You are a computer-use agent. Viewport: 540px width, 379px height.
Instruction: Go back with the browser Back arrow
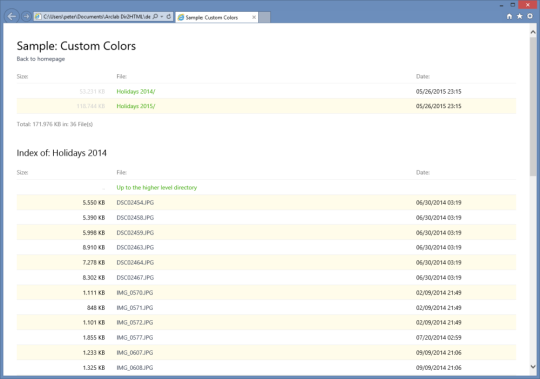click(12, 16)
